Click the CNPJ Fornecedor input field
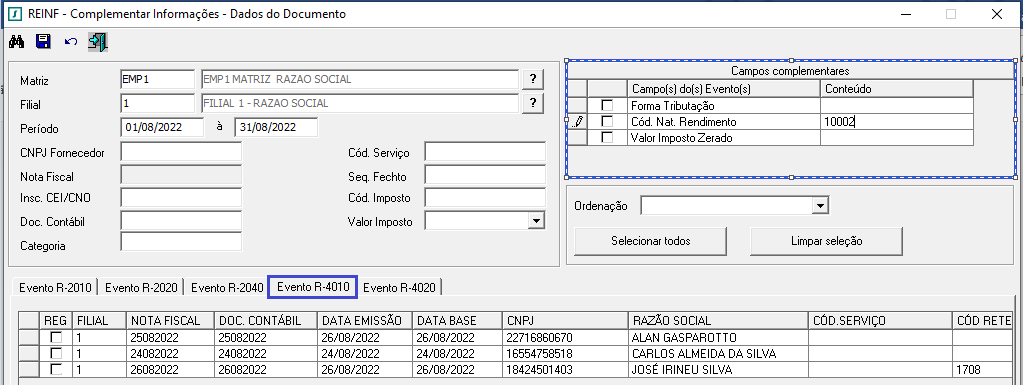Image resolution: width=1023 pixels, height=385 pixels. pyautogui.click(x=181, y=152)
